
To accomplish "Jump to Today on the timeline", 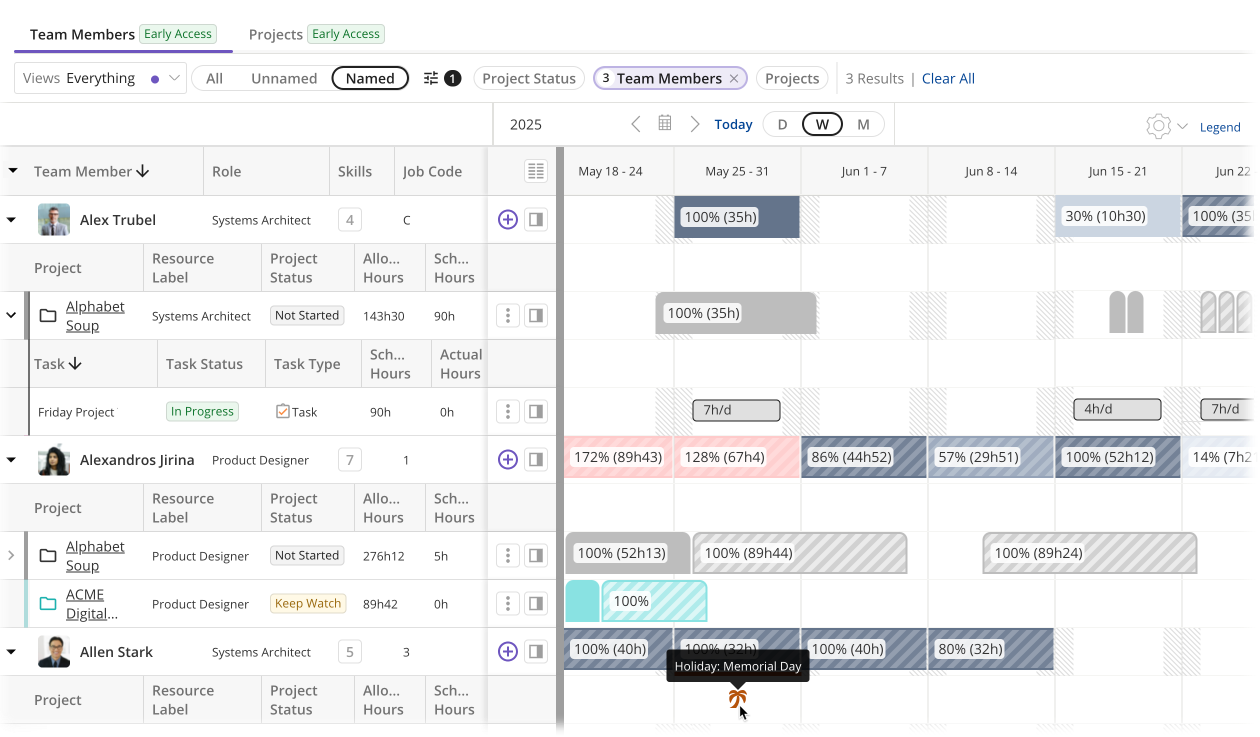I will pyautogui.click(x=733, y=124).
